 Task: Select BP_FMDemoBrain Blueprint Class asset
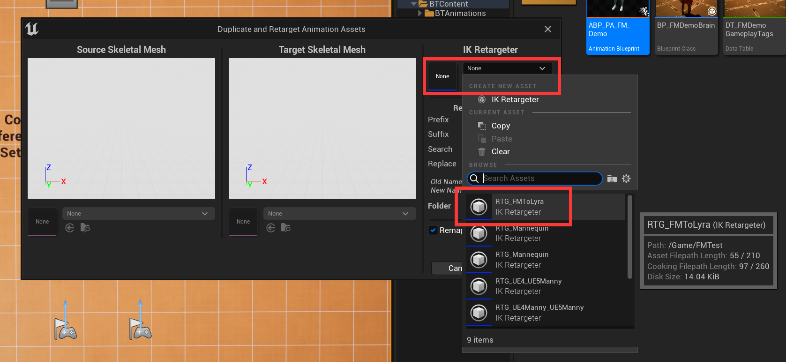(x=686, y=27)
